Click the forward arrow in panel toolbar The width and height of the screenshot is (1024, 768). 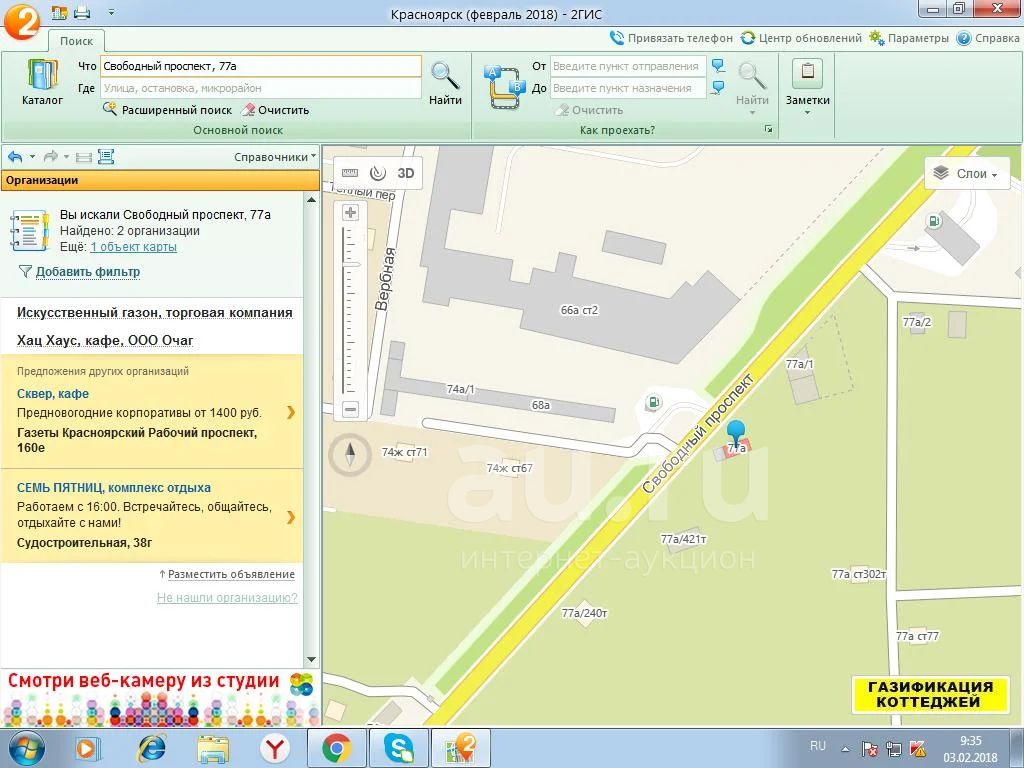[50, 157]
